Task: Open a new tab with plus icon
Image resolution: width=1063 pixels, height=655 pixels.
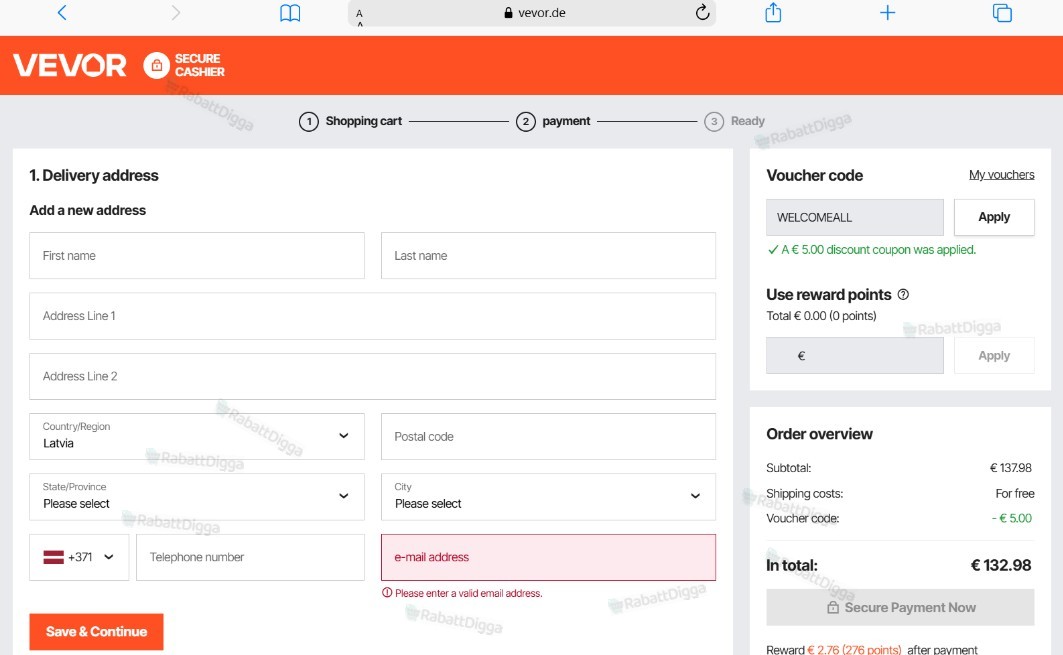Action: coord(887,12)
